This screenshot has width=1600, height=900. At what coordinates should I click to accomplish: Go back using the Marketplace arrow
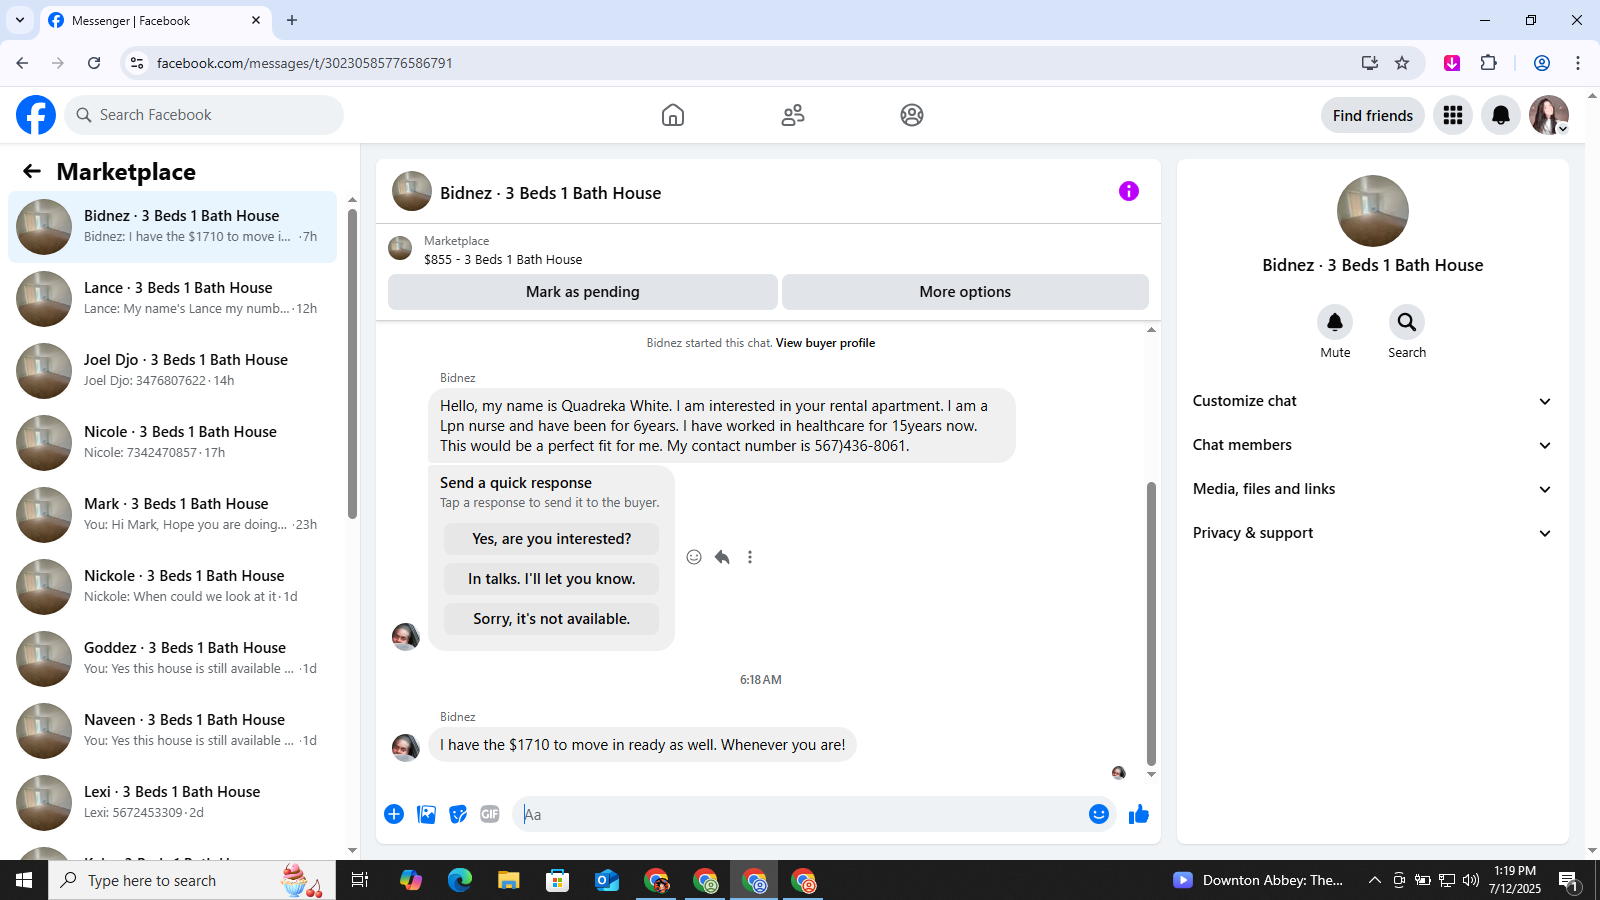tap(32, 171)
